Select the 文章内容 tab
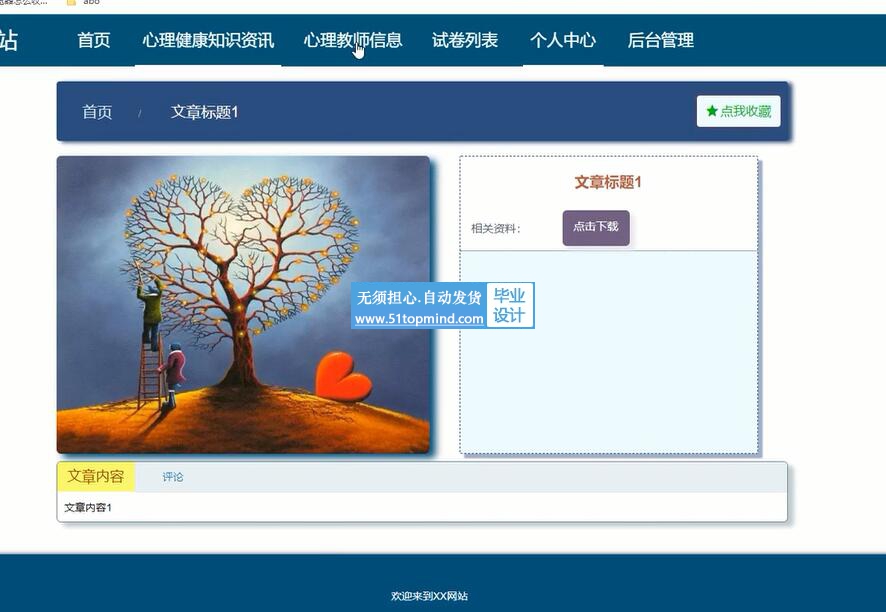The height and width of the screenshot is (612, 886). tap(95, 476)
